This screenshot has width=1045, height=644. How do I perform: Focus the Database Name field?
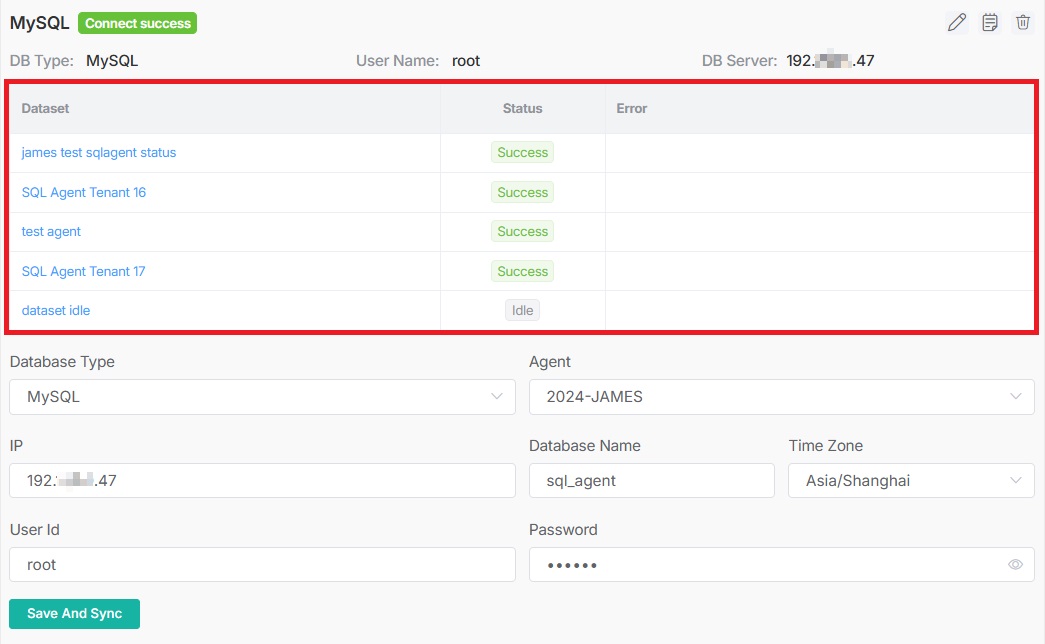[x=651, y=481]
